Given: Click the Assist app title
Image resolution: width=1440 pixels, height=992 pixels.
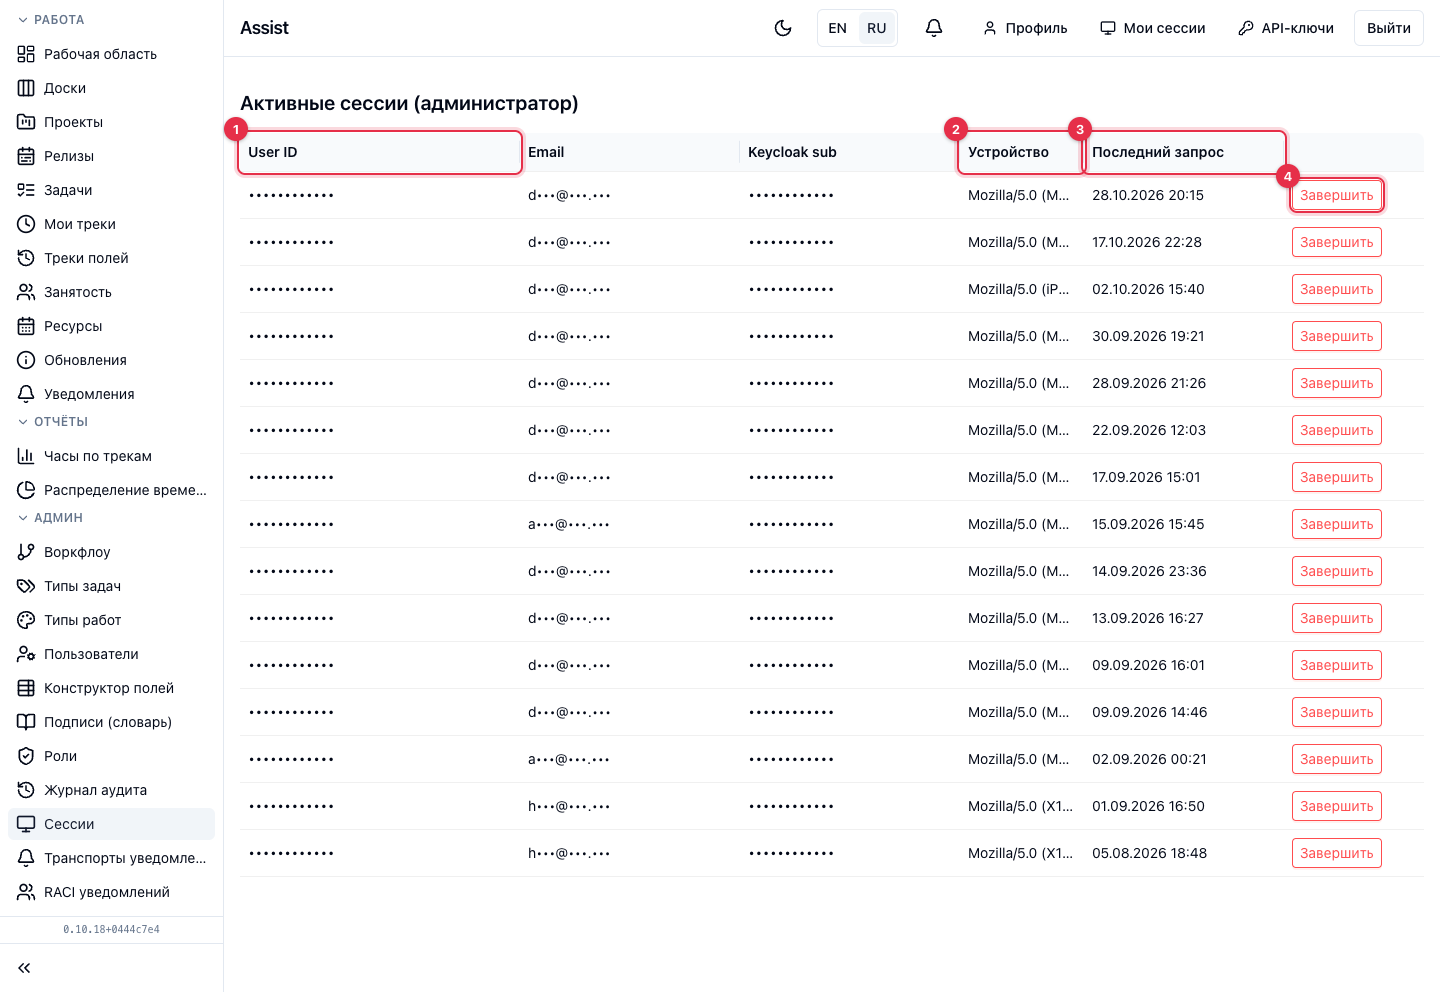Looking at the screenshot, I should [264, 28].
